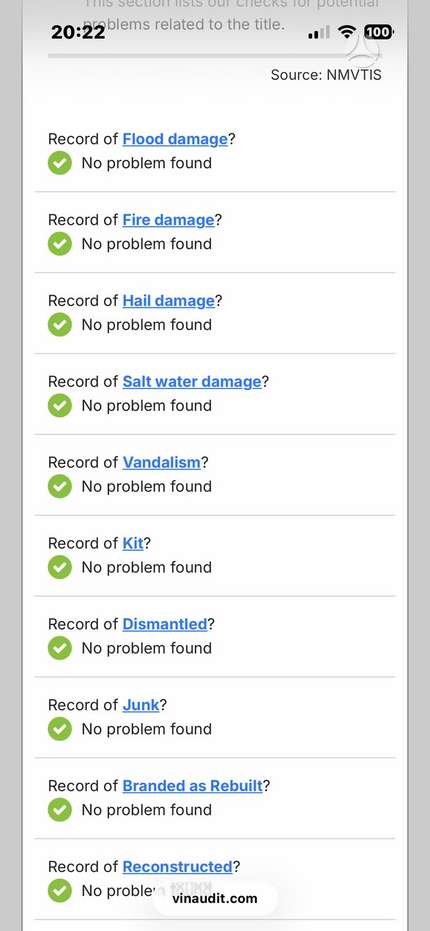Open the Flood damage link
This screenshot has height=931, width=430.
175,139
